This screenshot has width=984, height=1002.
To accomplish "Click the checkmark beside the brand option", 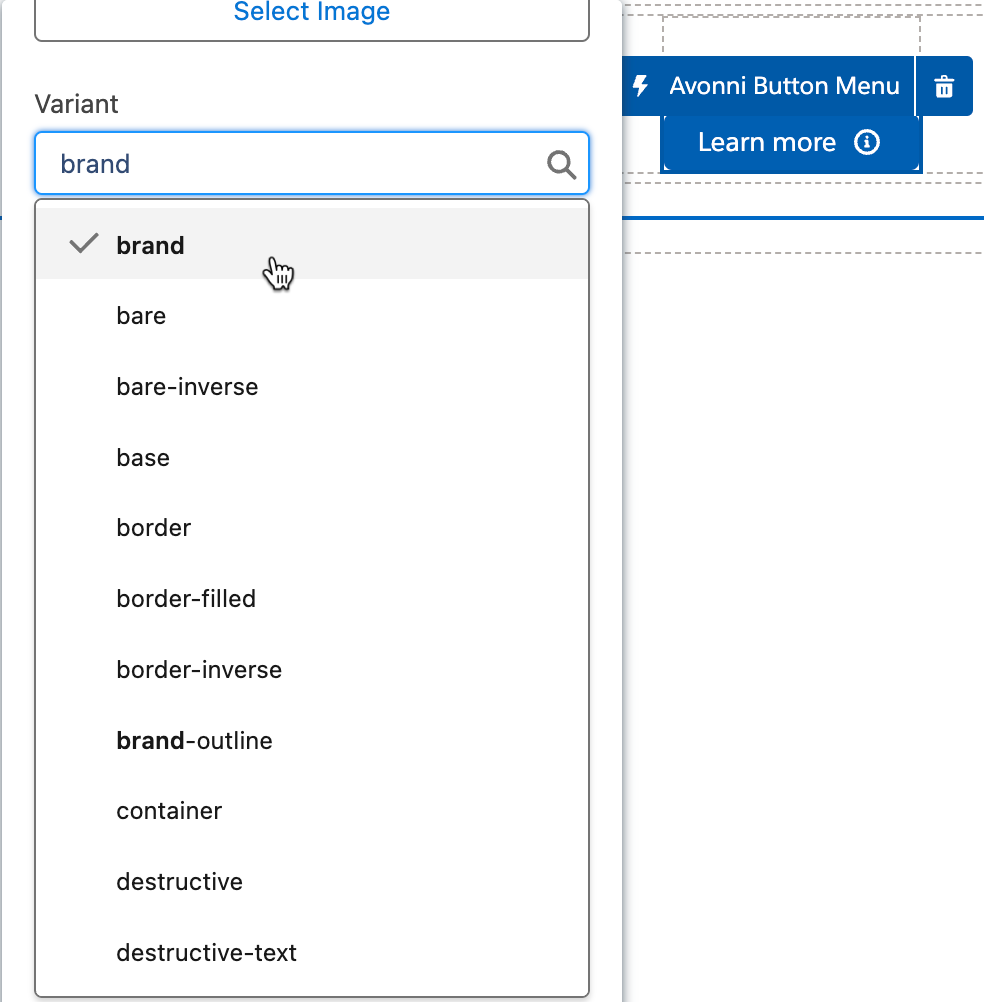I will point(84,244).
